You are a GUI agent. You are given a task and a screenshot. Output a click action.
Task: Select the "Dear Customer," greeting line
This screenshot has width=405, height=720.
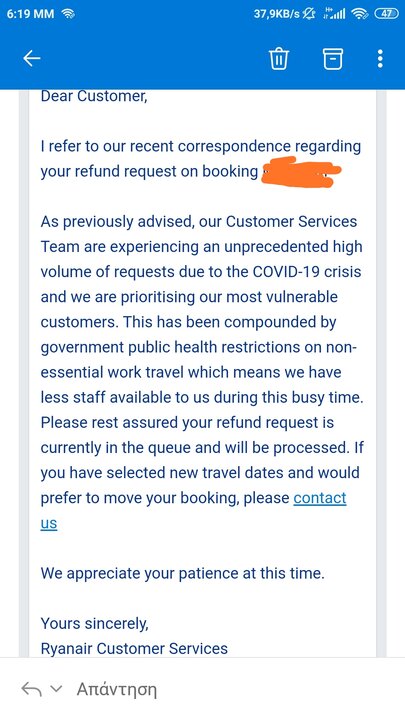pyautogui.click(x=94, y=96)
